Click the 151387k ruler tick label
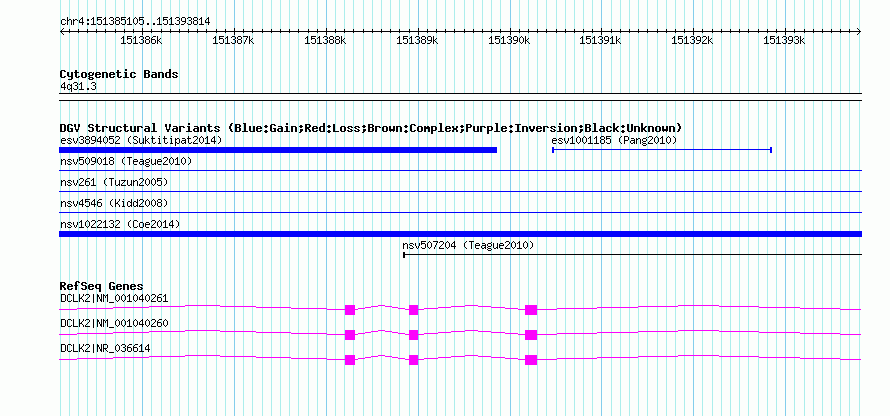 (x=233, y=41)
